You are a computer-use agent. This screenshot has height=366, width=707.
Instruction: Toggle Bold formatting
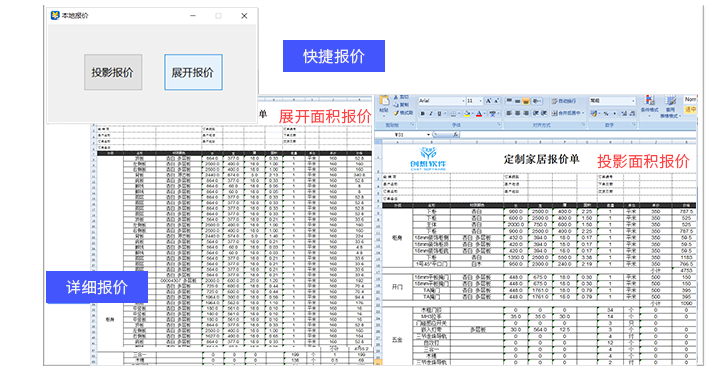click(x=422, y=113)
